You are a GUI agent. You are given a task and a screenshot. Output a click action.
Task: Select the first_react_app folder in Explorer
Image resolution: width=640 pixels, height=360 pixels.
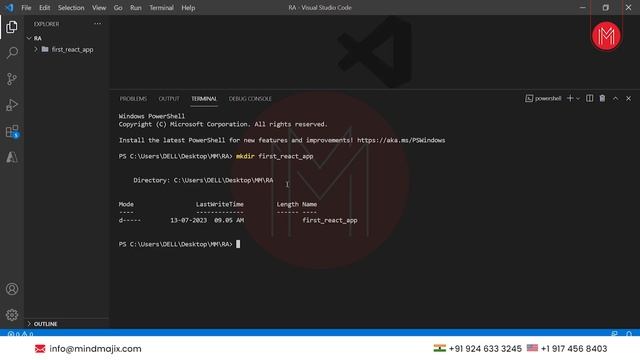click(x=72, y=49)
